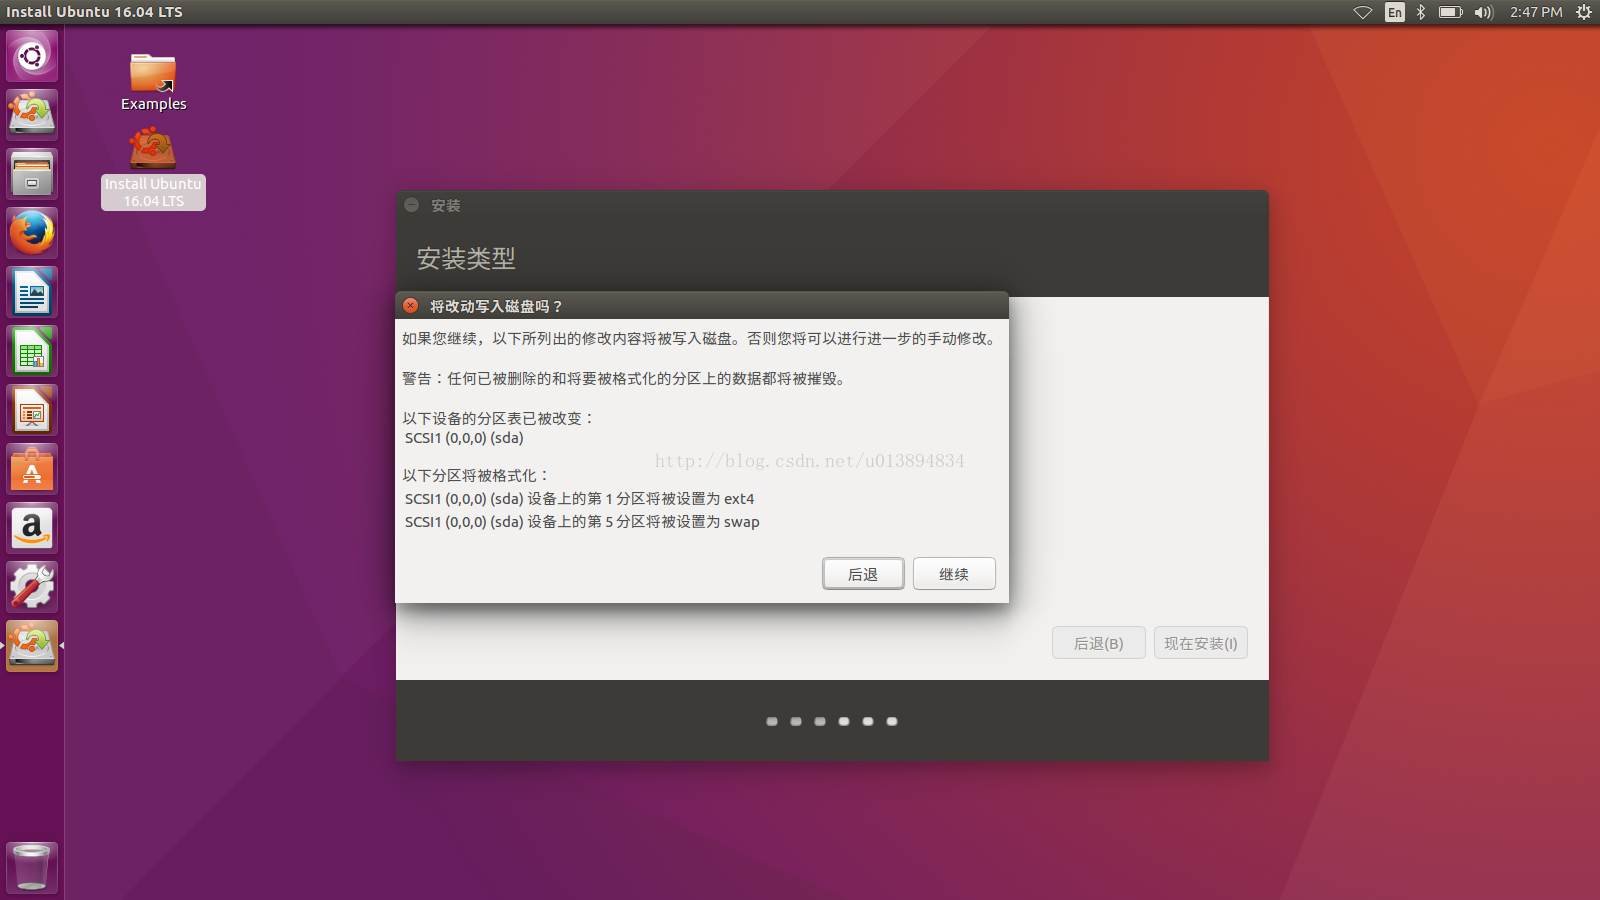The image size is (1600, 900).
Task: Open the battery indicator menu
Action: tap(1450, 12)
